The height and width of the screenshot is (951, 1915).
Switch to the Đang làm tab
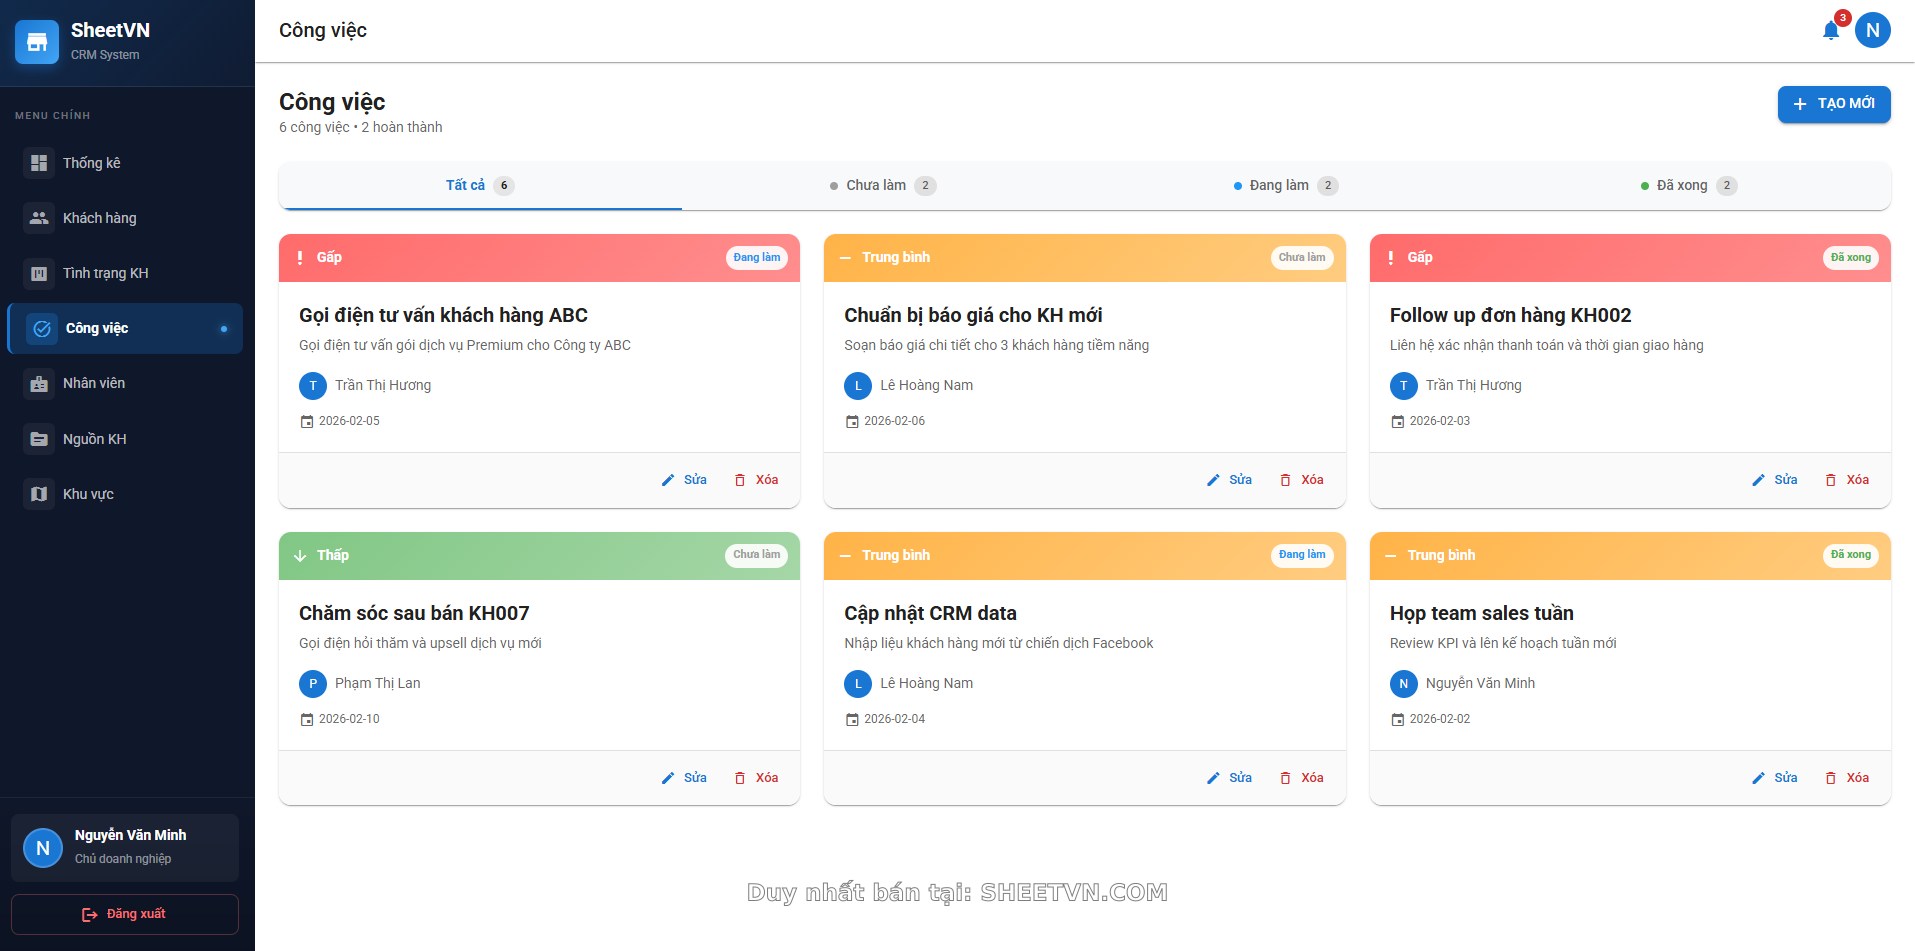1285,185
